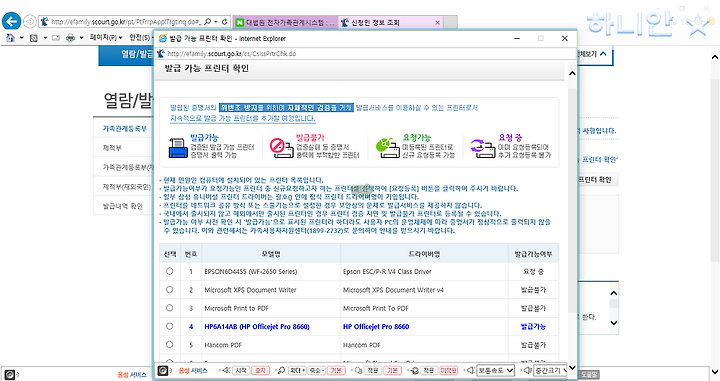
Task: Open the 안전(S) dropdown menu
Action: 141,38
